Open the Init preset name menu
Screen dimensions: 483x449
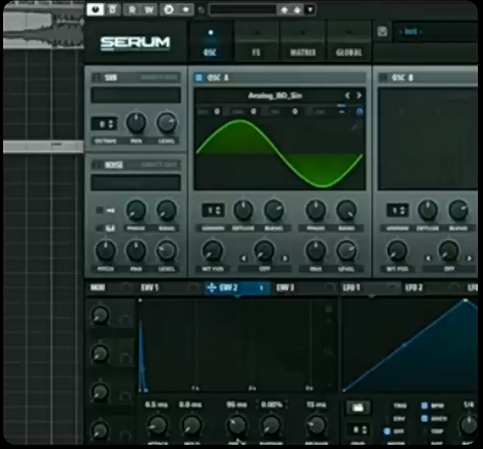click(411, 32)
